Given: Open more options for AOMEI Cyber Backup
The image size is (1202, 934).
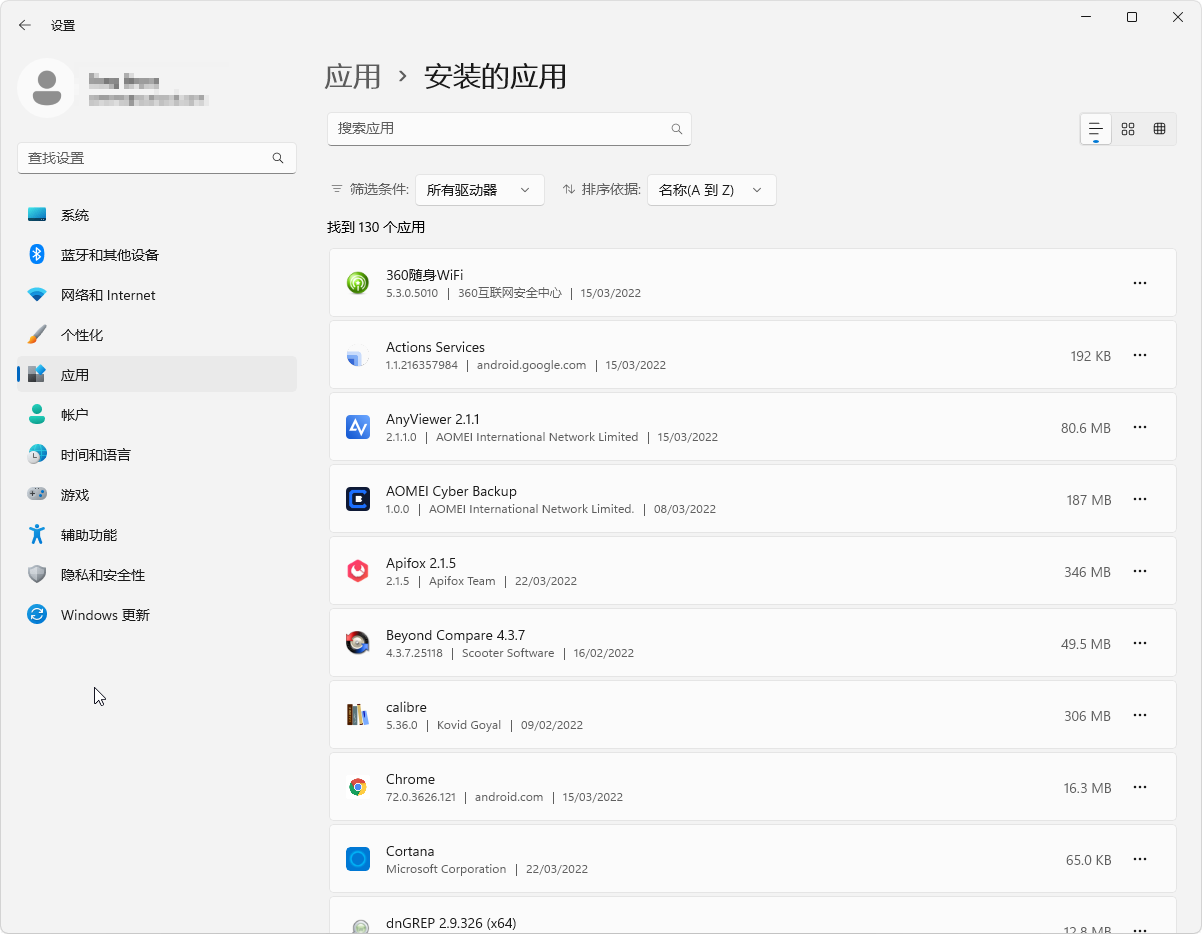Looking at the screenshot, I should (x=1140, y=499).
